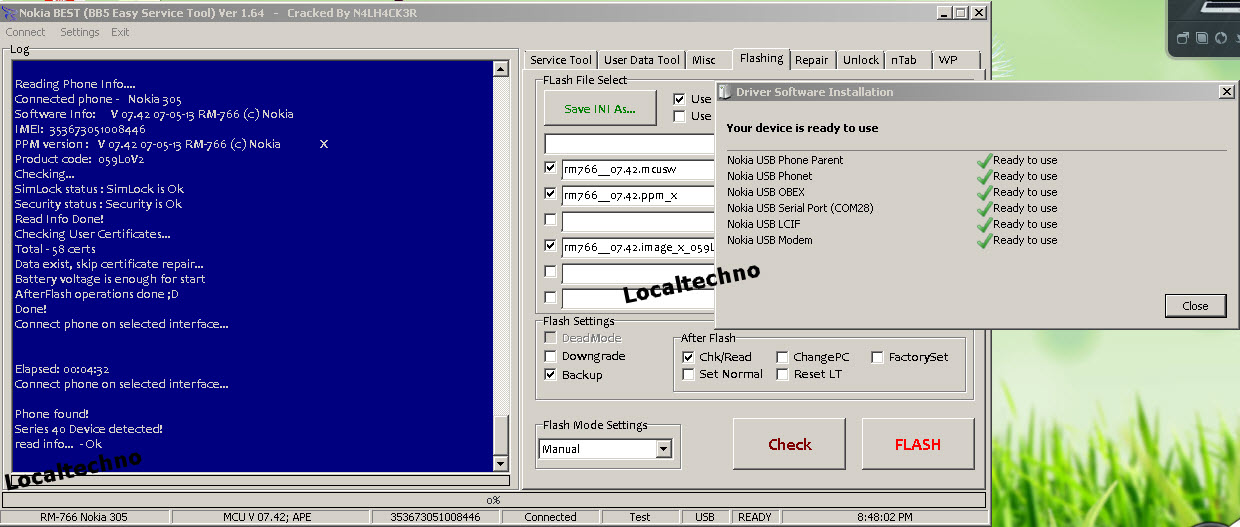Click log line "Series 40 Device detected!"
The image size is (1240, 527).
point(89,429)
